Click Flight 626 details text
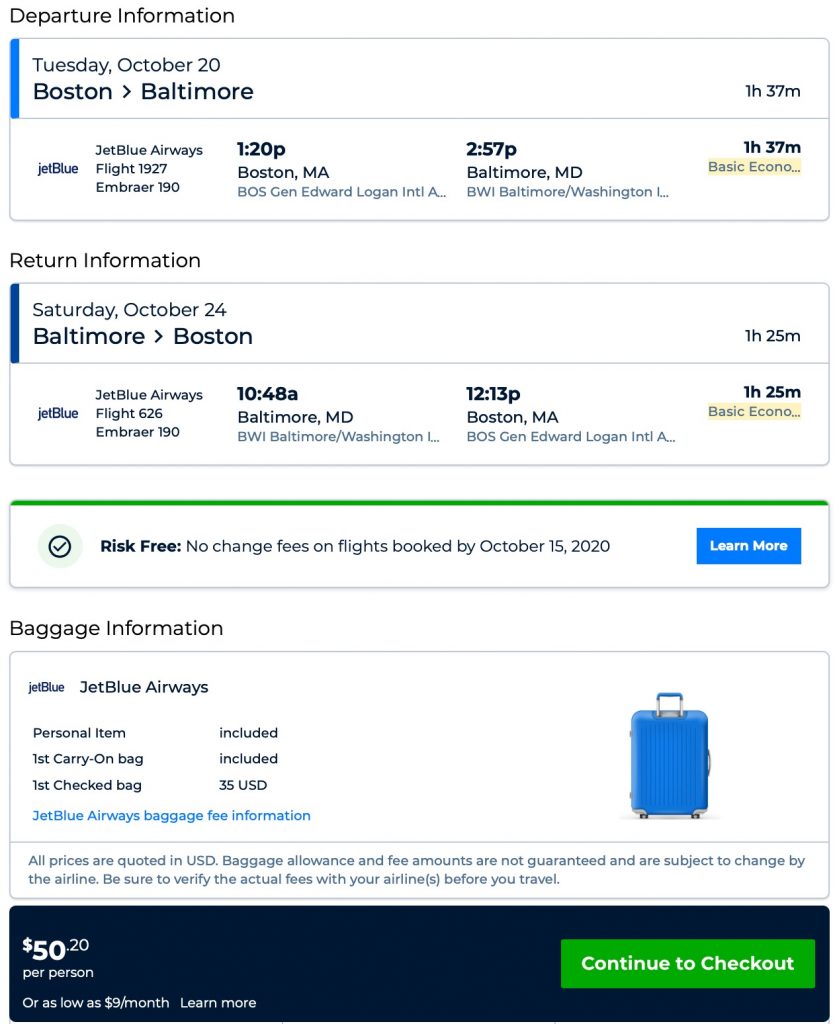 click(129, 413)
